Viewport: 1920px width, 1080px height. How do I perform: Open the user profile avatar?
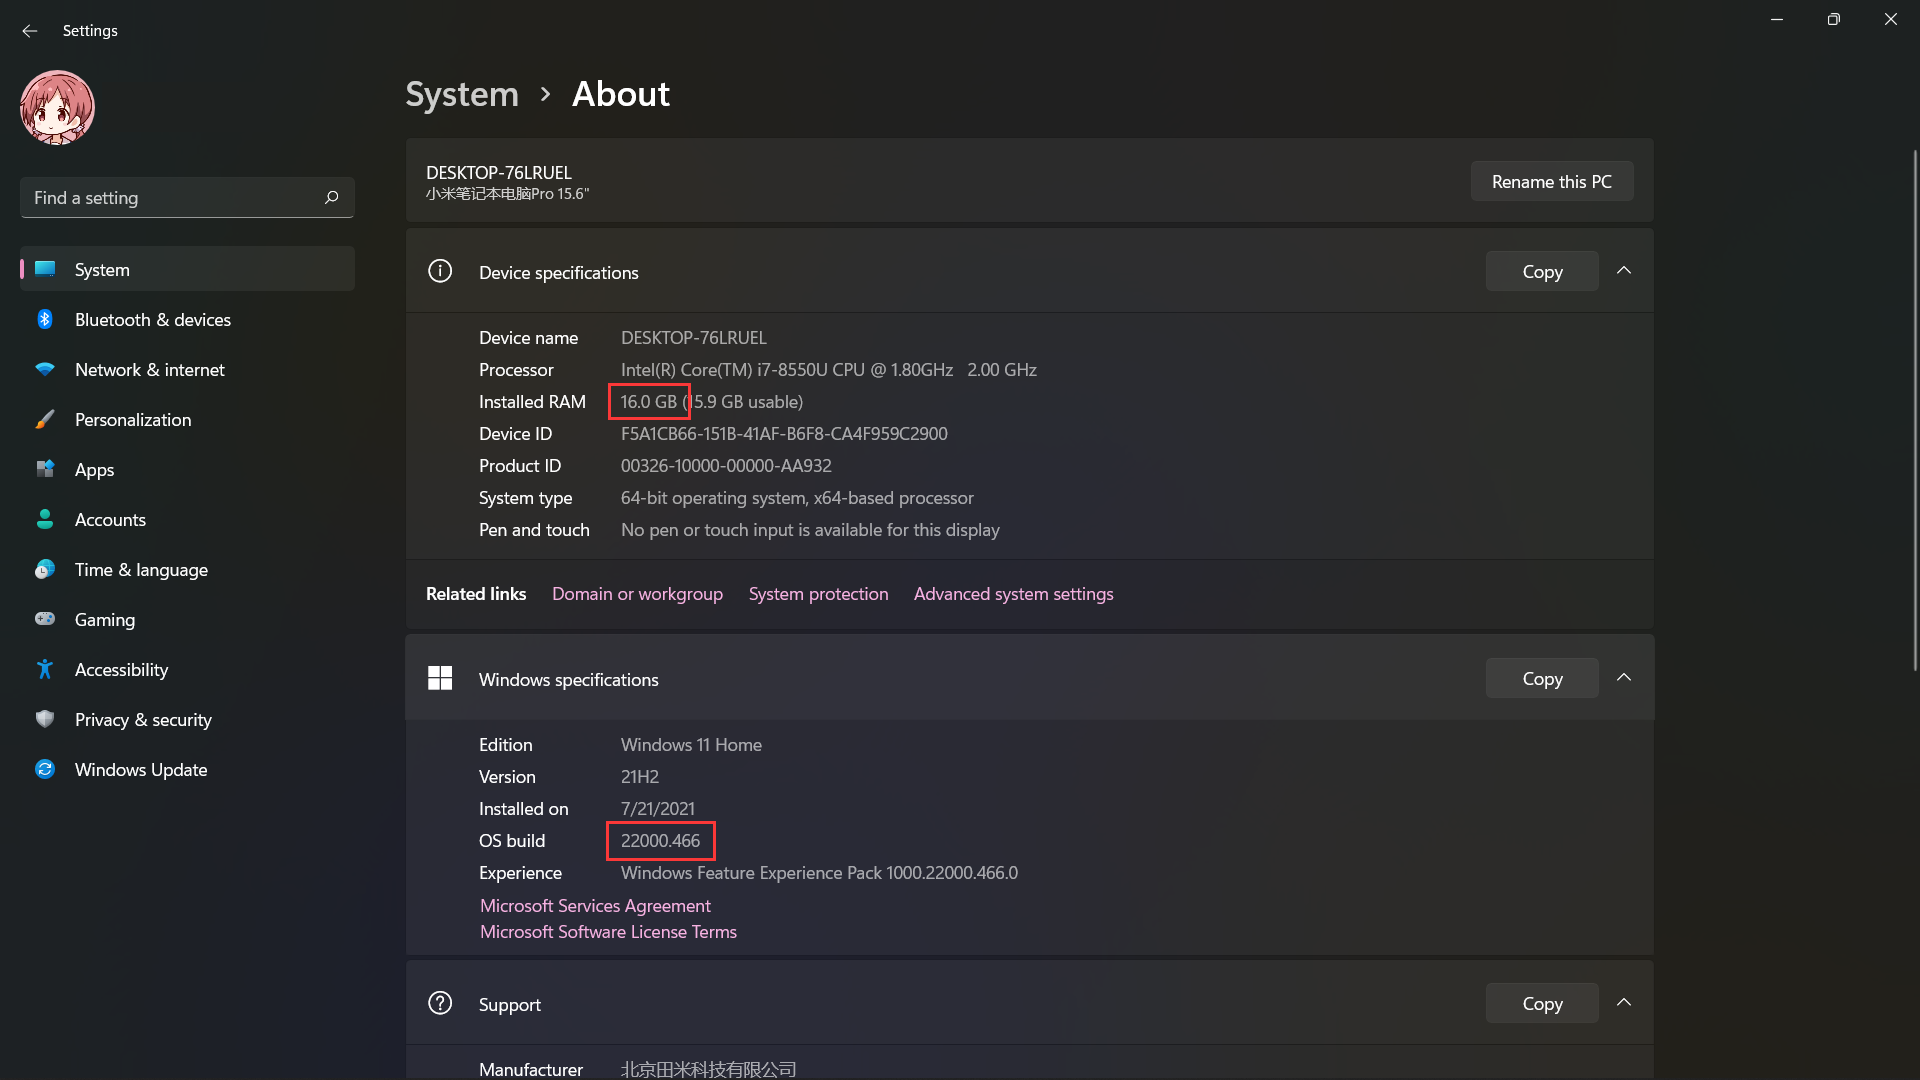point(57,108)
